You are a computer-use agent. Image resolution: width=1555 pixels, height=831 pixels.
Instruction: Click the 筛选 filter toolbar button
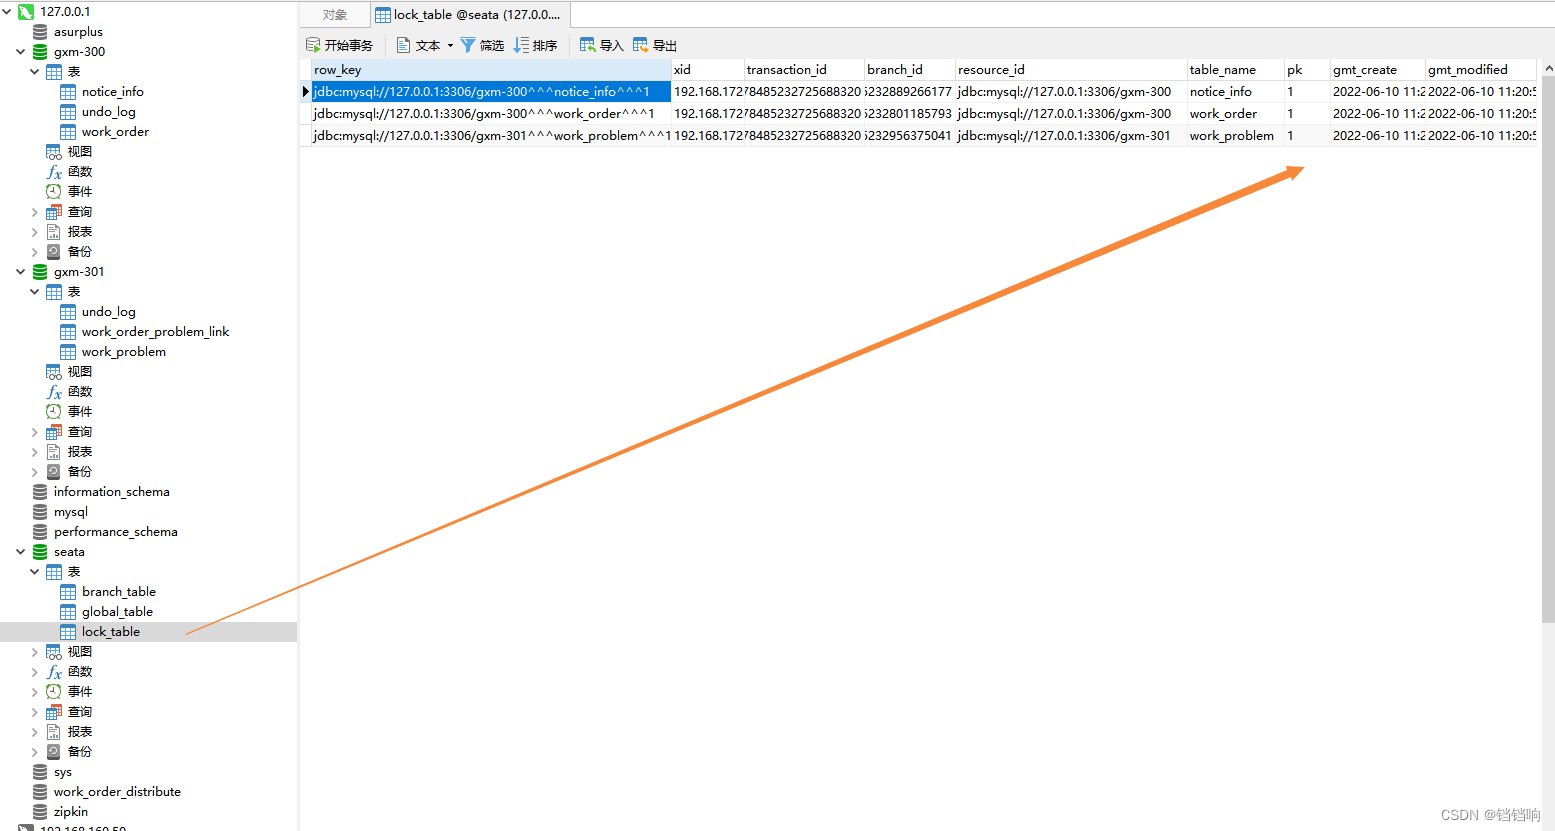click(482, 45)
